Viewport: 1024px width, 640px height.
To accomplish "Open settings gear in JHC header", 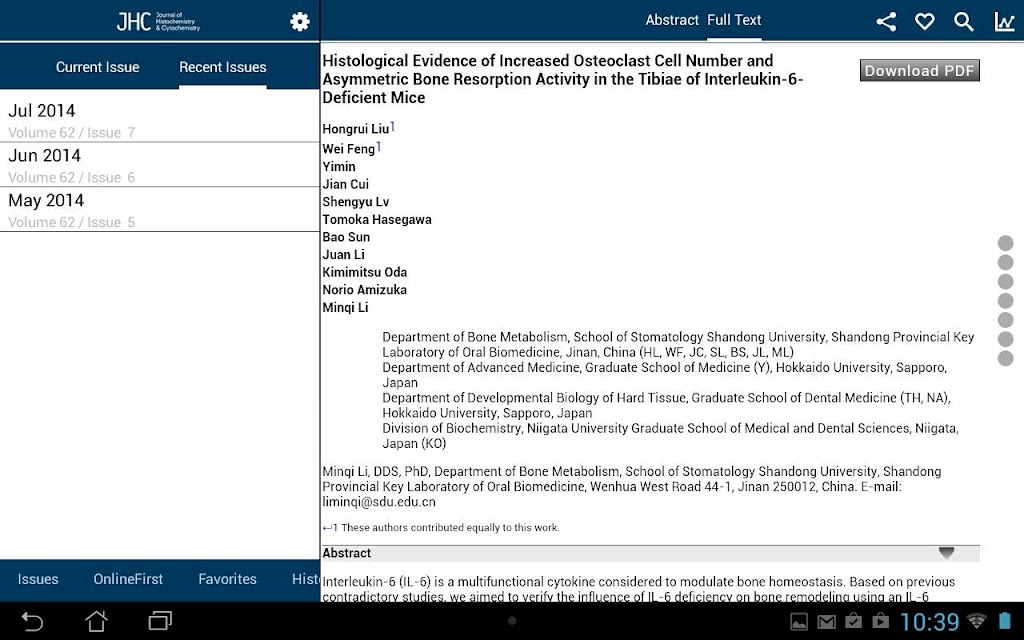I will (x=300, y=22).
